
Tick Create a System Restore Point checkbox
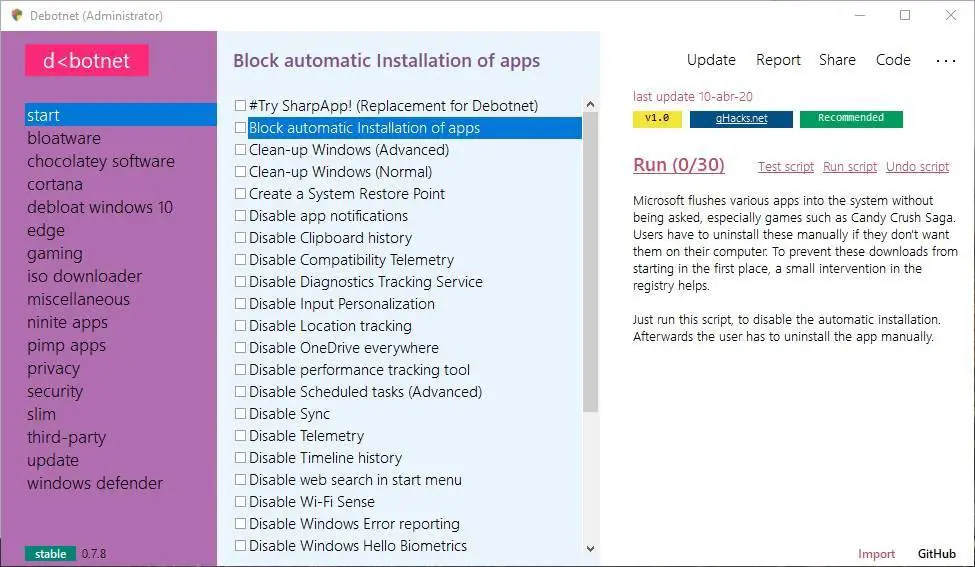point(240,194)
